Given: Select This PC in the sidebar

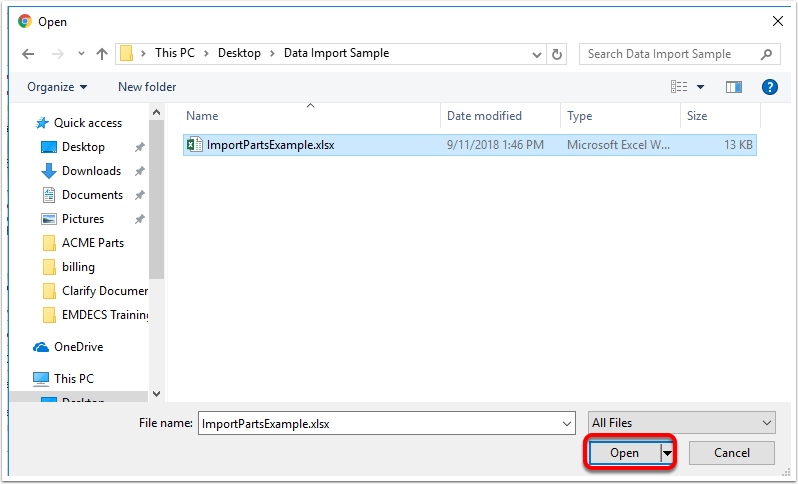Looking at the screenshot, I should pos(74,379).
